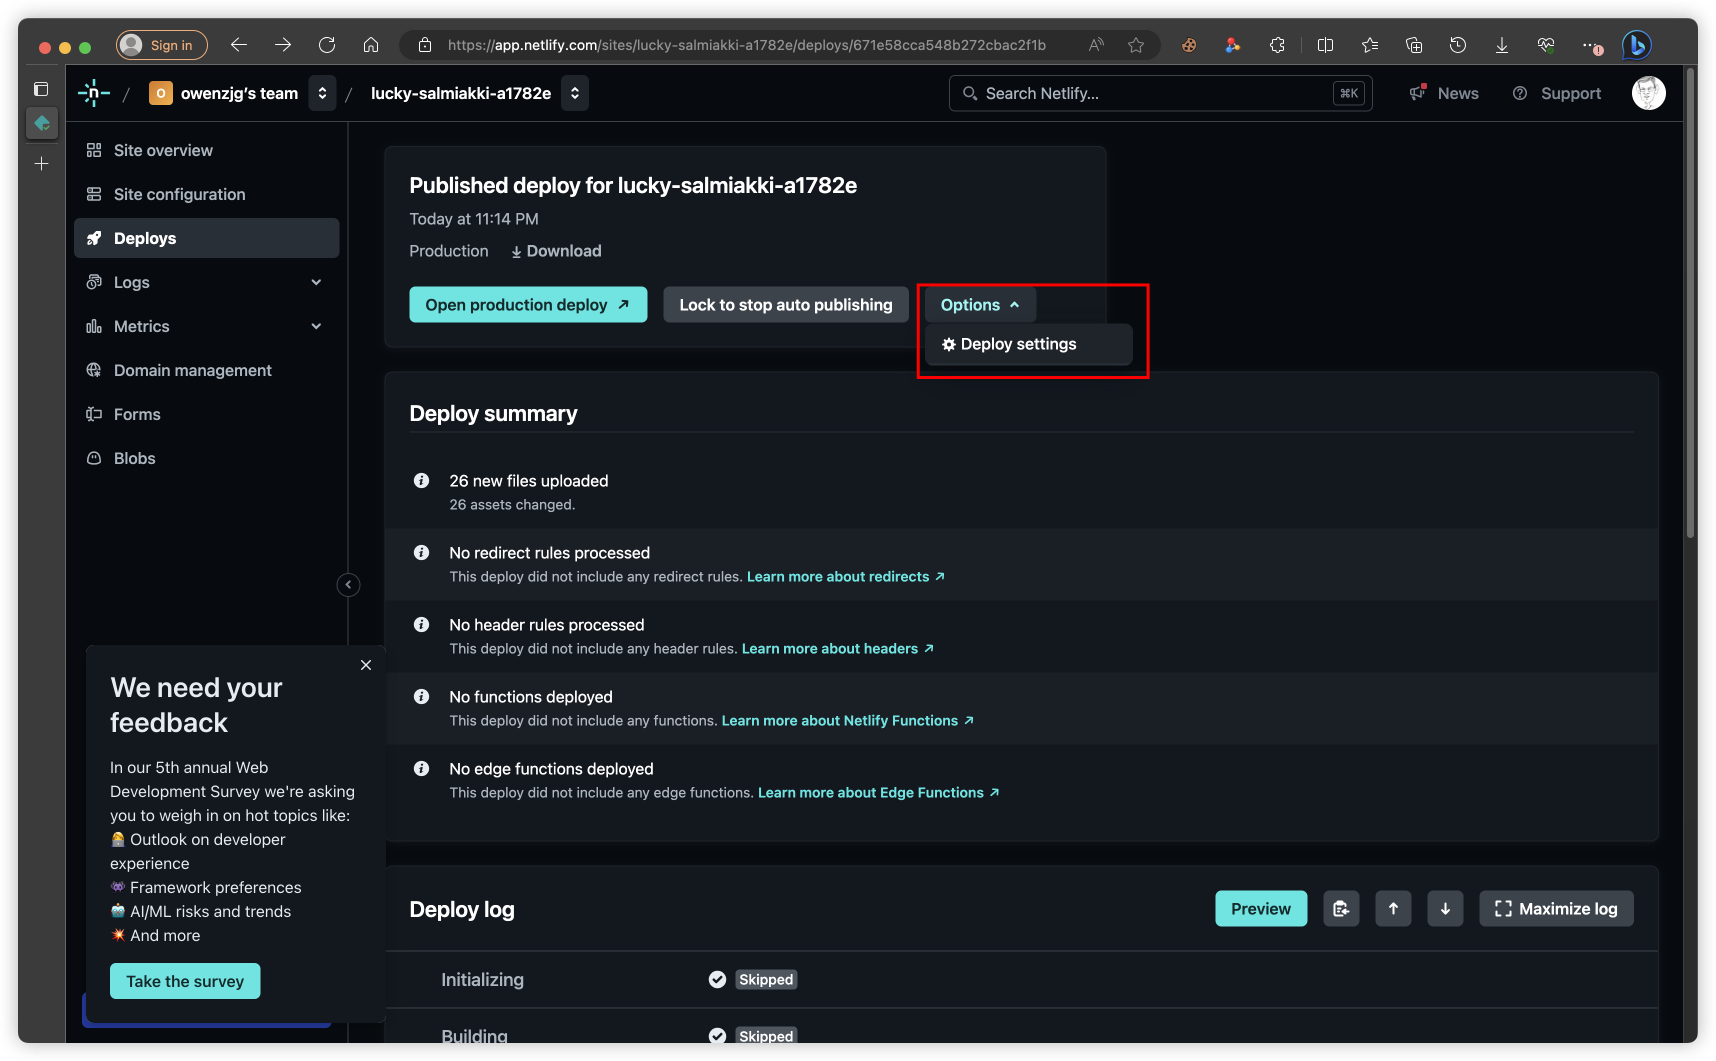Open browser home page icon
This screenshot has height=1061, width=1716.
coord(371,45)
